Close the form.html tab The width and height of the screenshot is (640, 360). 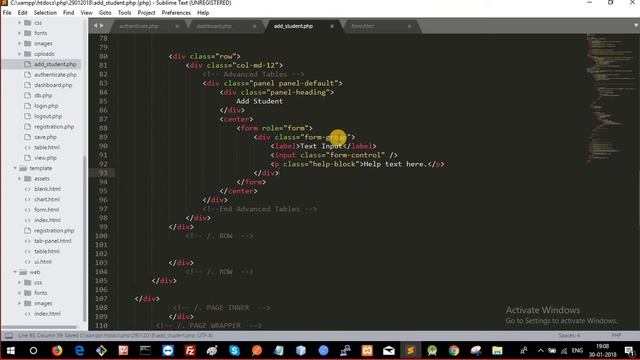click(409, 26)
